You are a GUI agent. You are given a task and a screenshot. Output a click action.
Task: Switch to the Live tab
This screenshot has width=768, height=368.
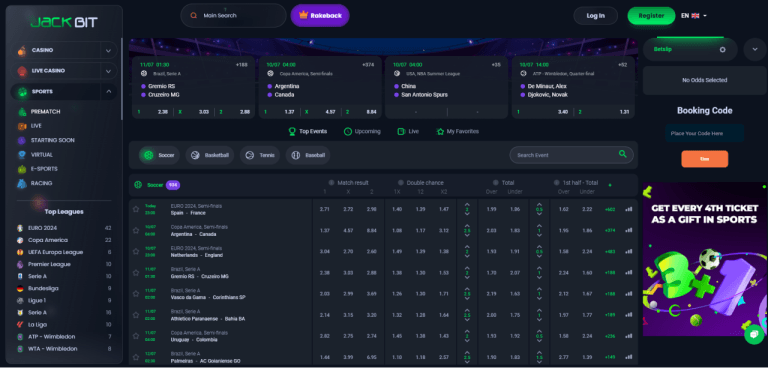click(x=408, y=131)
